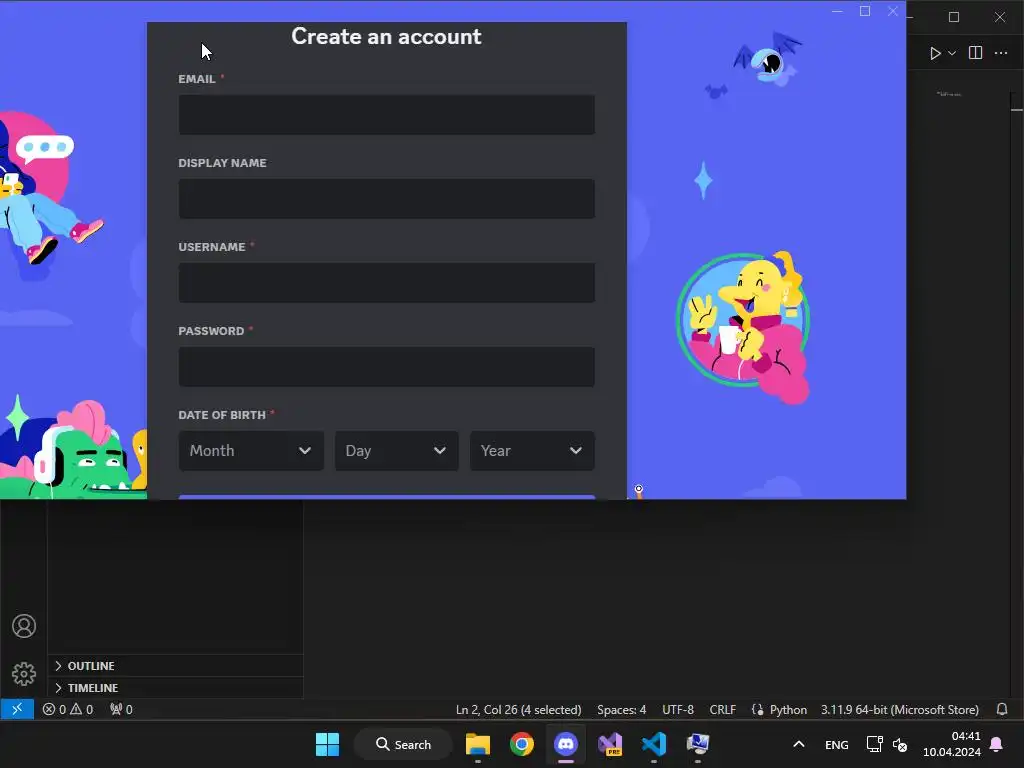Open VS Code Manage gear icon

pyautogui.click(x=24, y=673)
